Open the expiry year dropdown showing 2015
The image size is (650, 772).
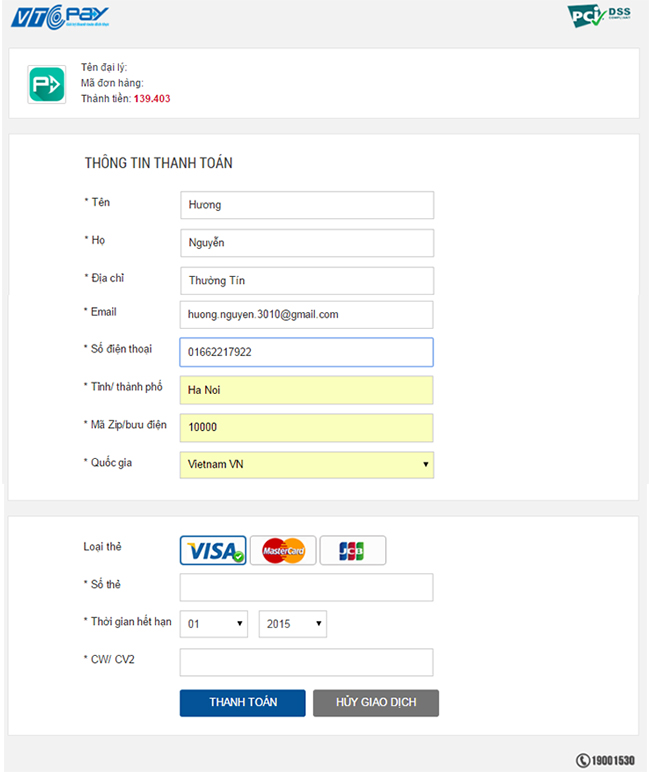point(293,624)
